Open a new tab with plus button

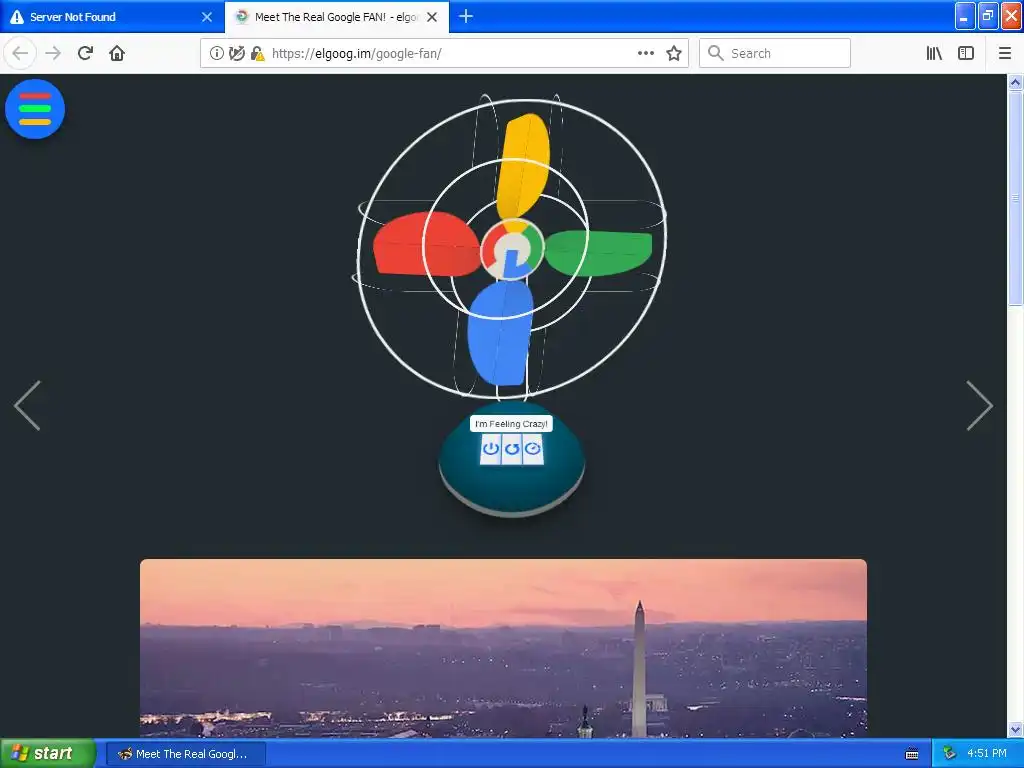click(466, 16)
